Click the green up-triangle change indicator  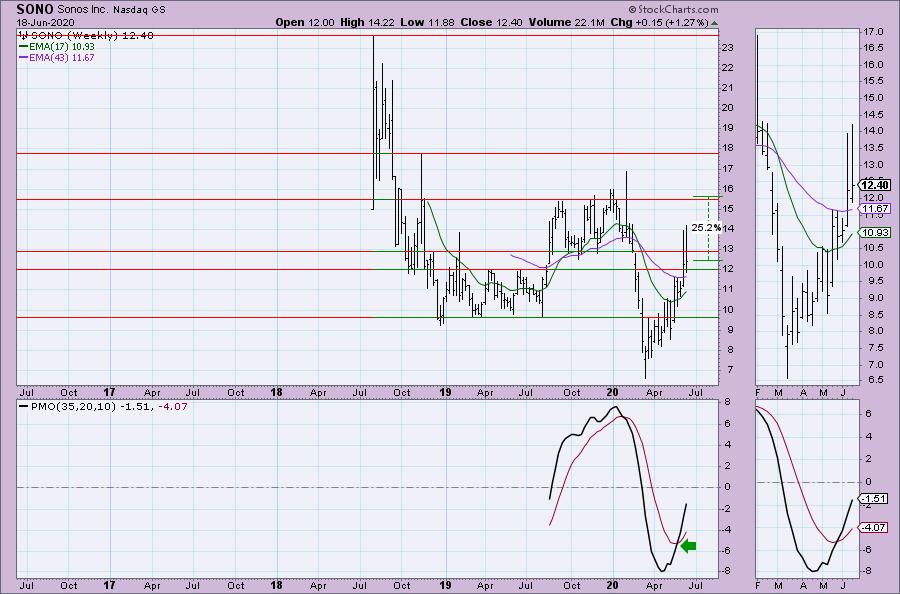tap(714, 23)
